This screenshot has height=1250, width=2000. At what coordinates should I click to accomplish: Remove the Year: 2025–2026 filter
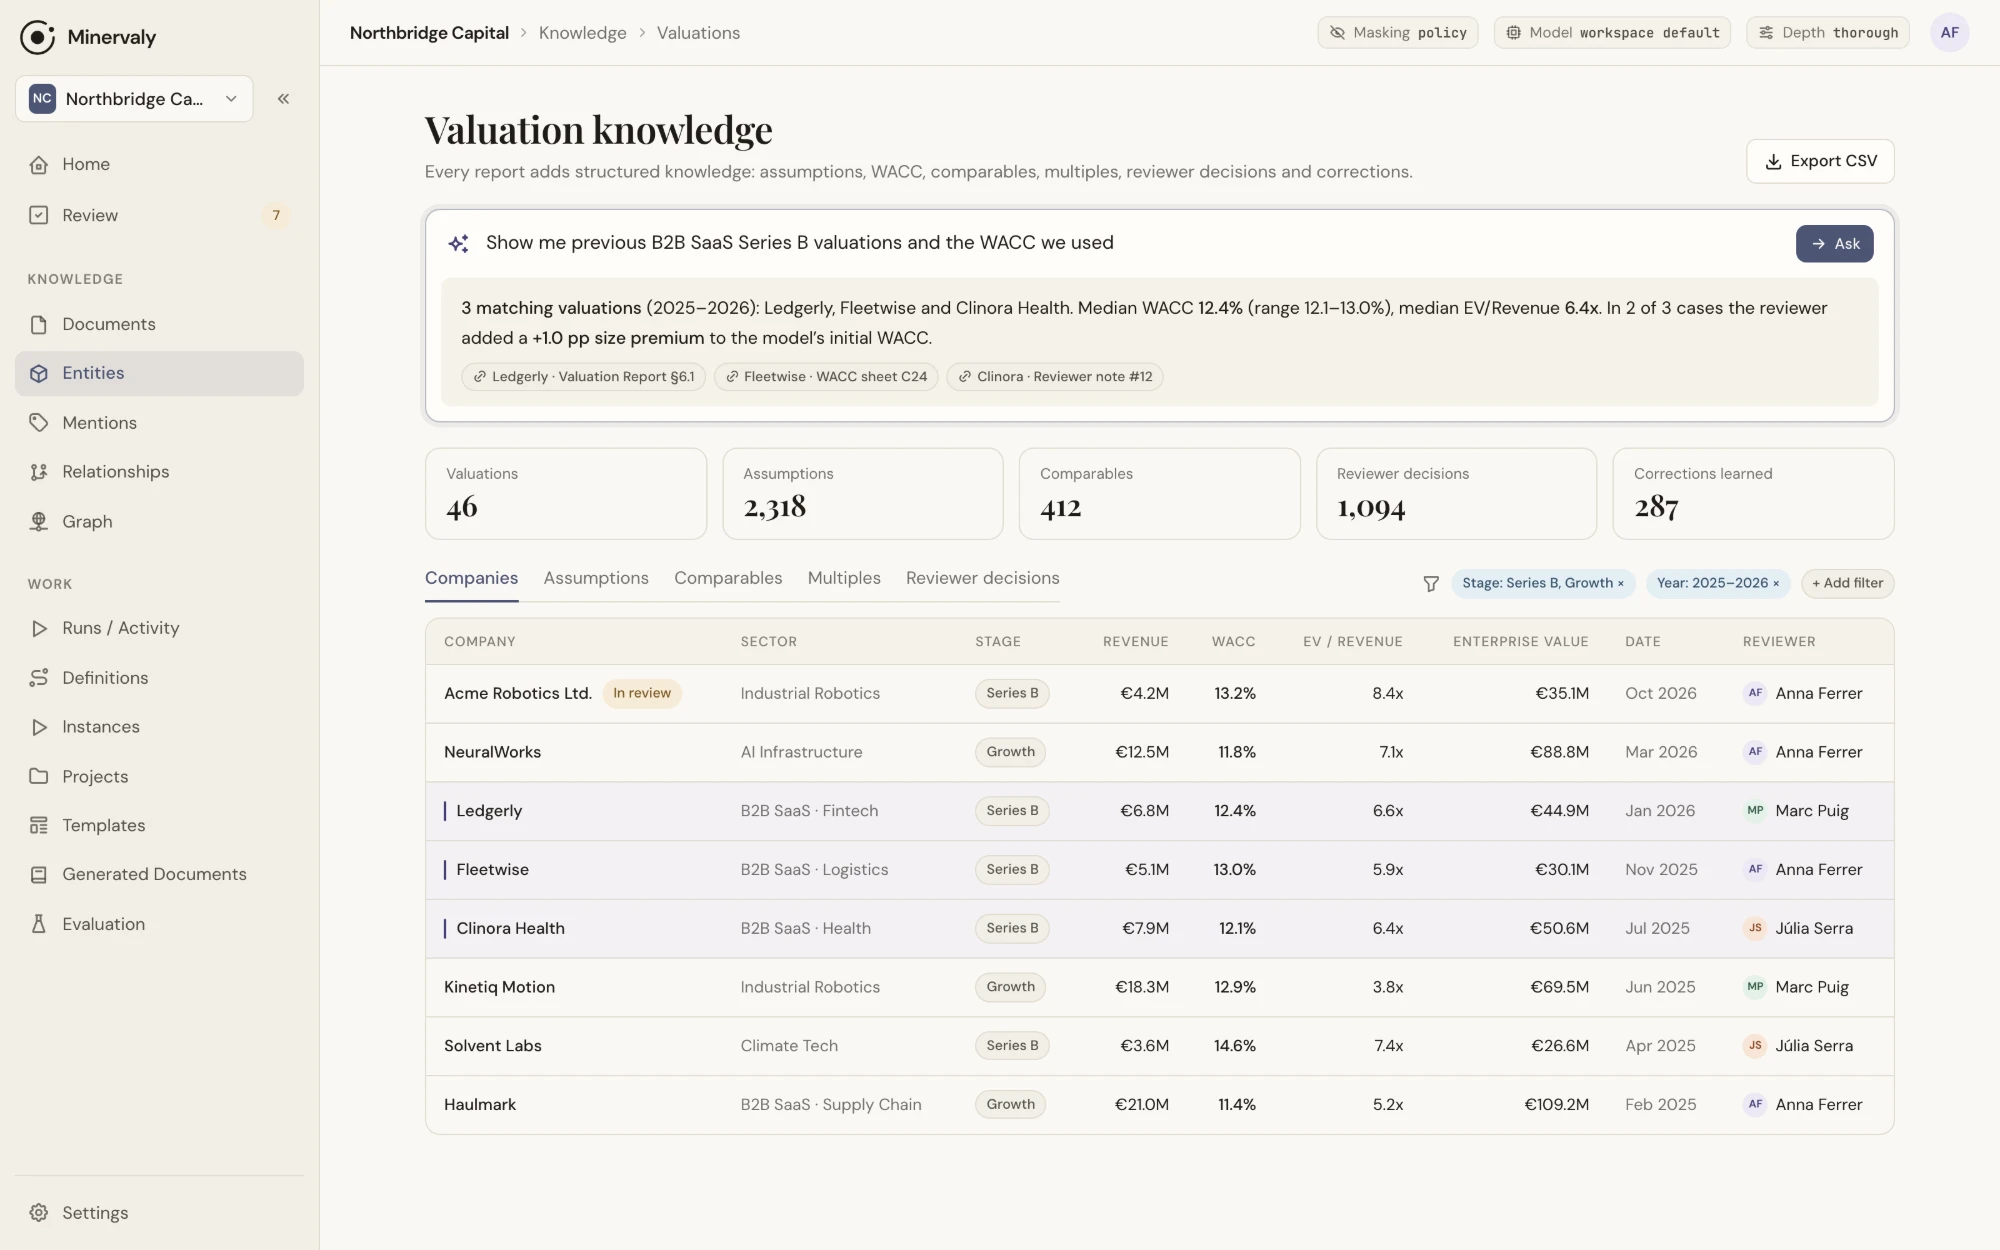pyautogui.click(x=1776, y=584)
